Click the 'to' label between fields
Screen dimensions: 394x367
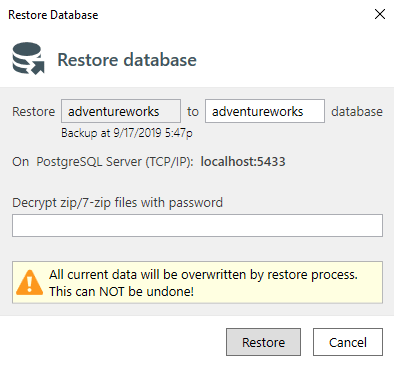coord(193,112)
